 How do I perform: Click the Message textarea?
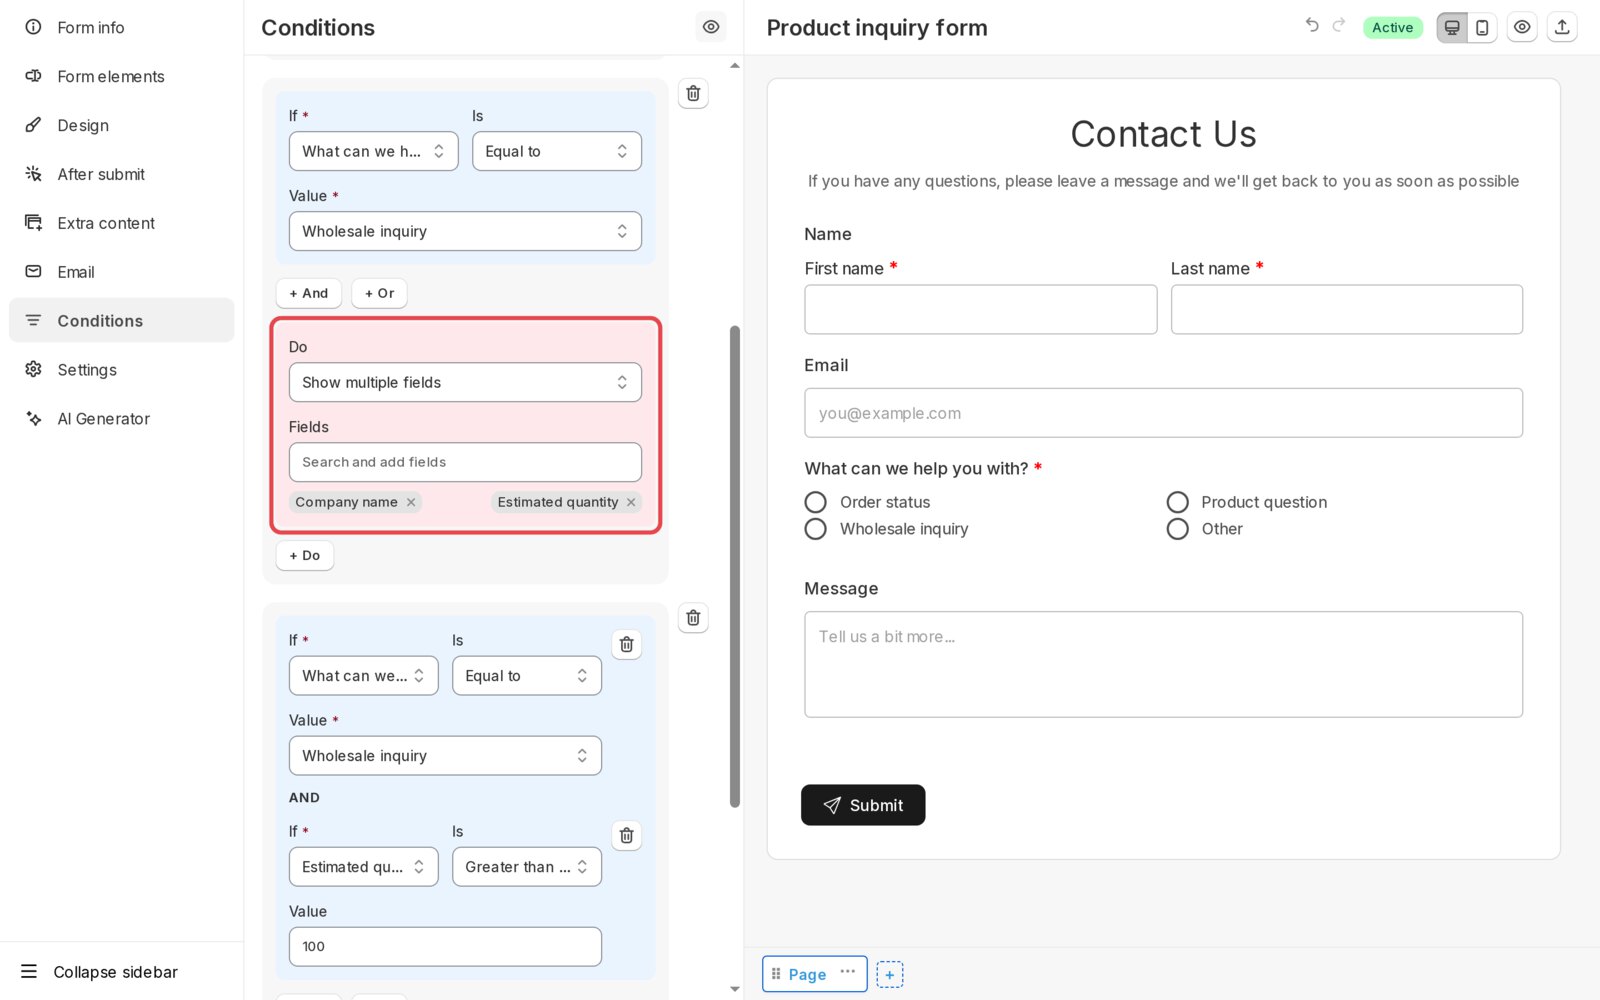pyautogui.click(x=1163, y=664)
